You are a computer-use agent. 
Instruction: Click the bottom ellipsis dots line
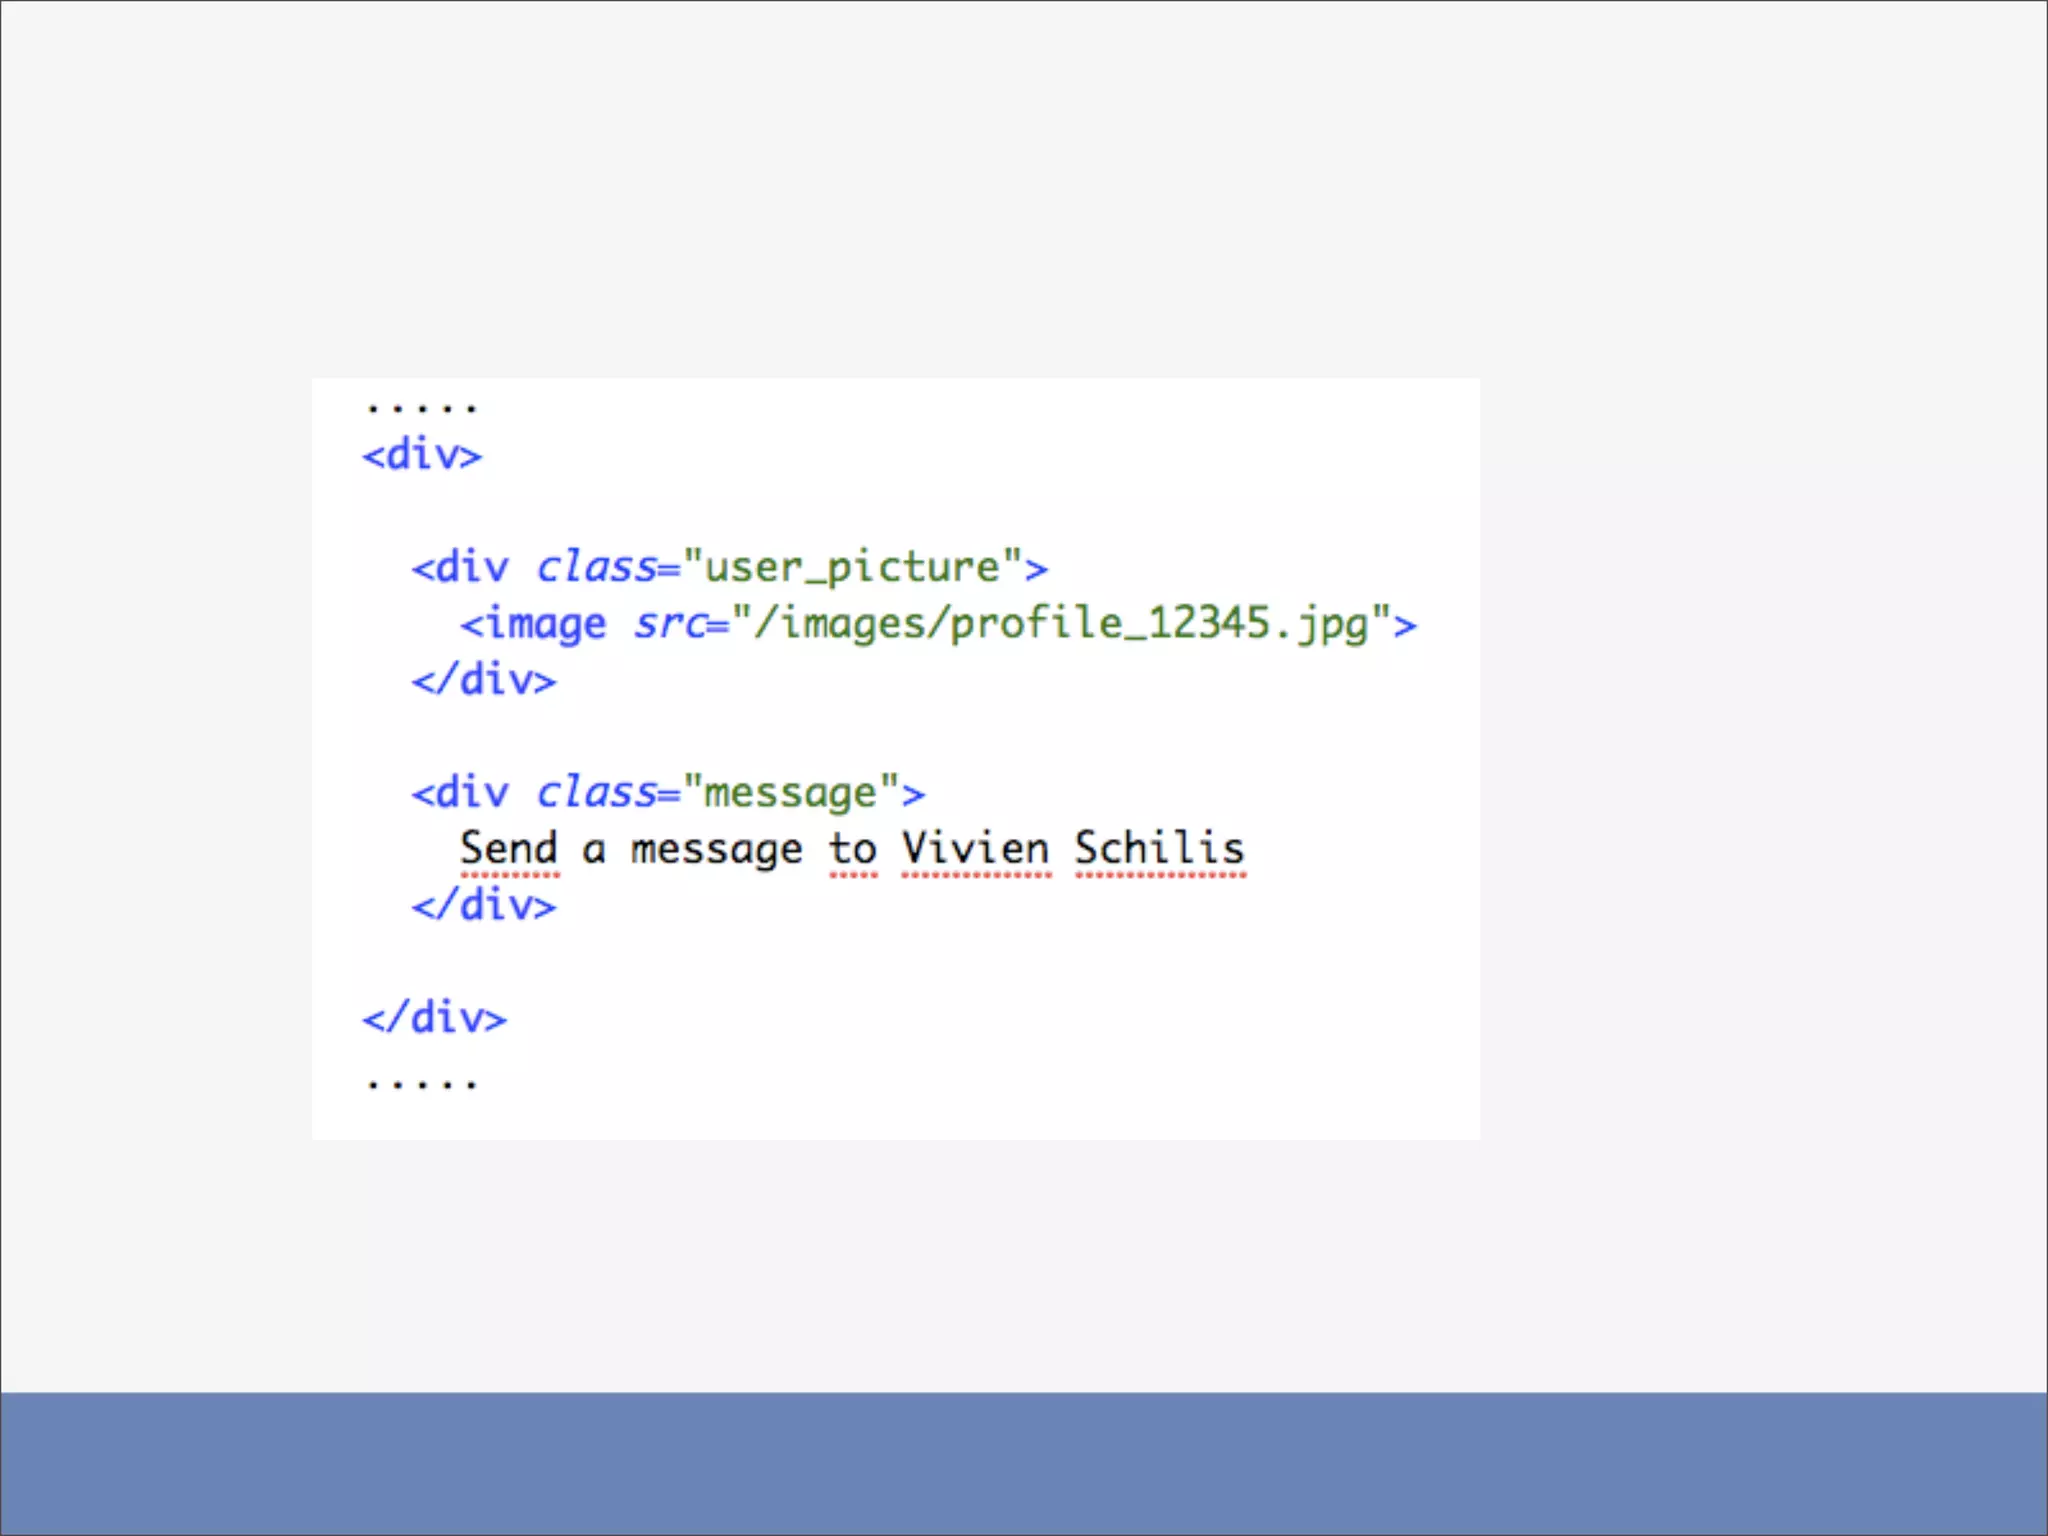[421, 1084]
